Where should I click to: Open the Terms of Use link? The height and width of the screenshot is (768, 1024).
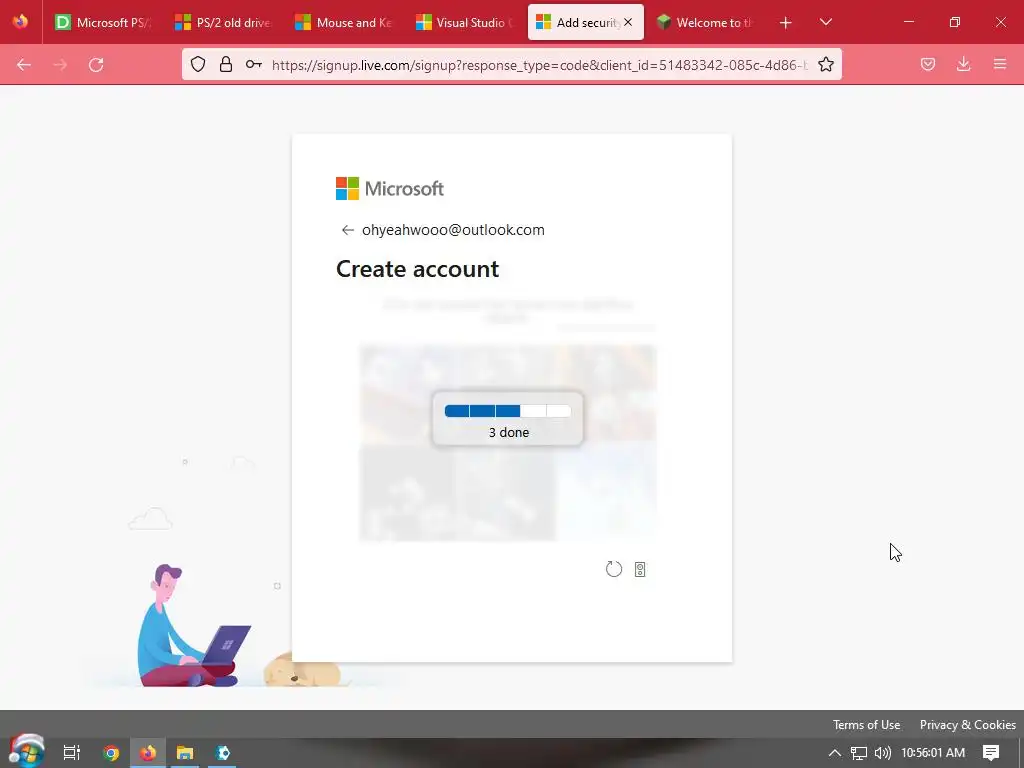866,725
